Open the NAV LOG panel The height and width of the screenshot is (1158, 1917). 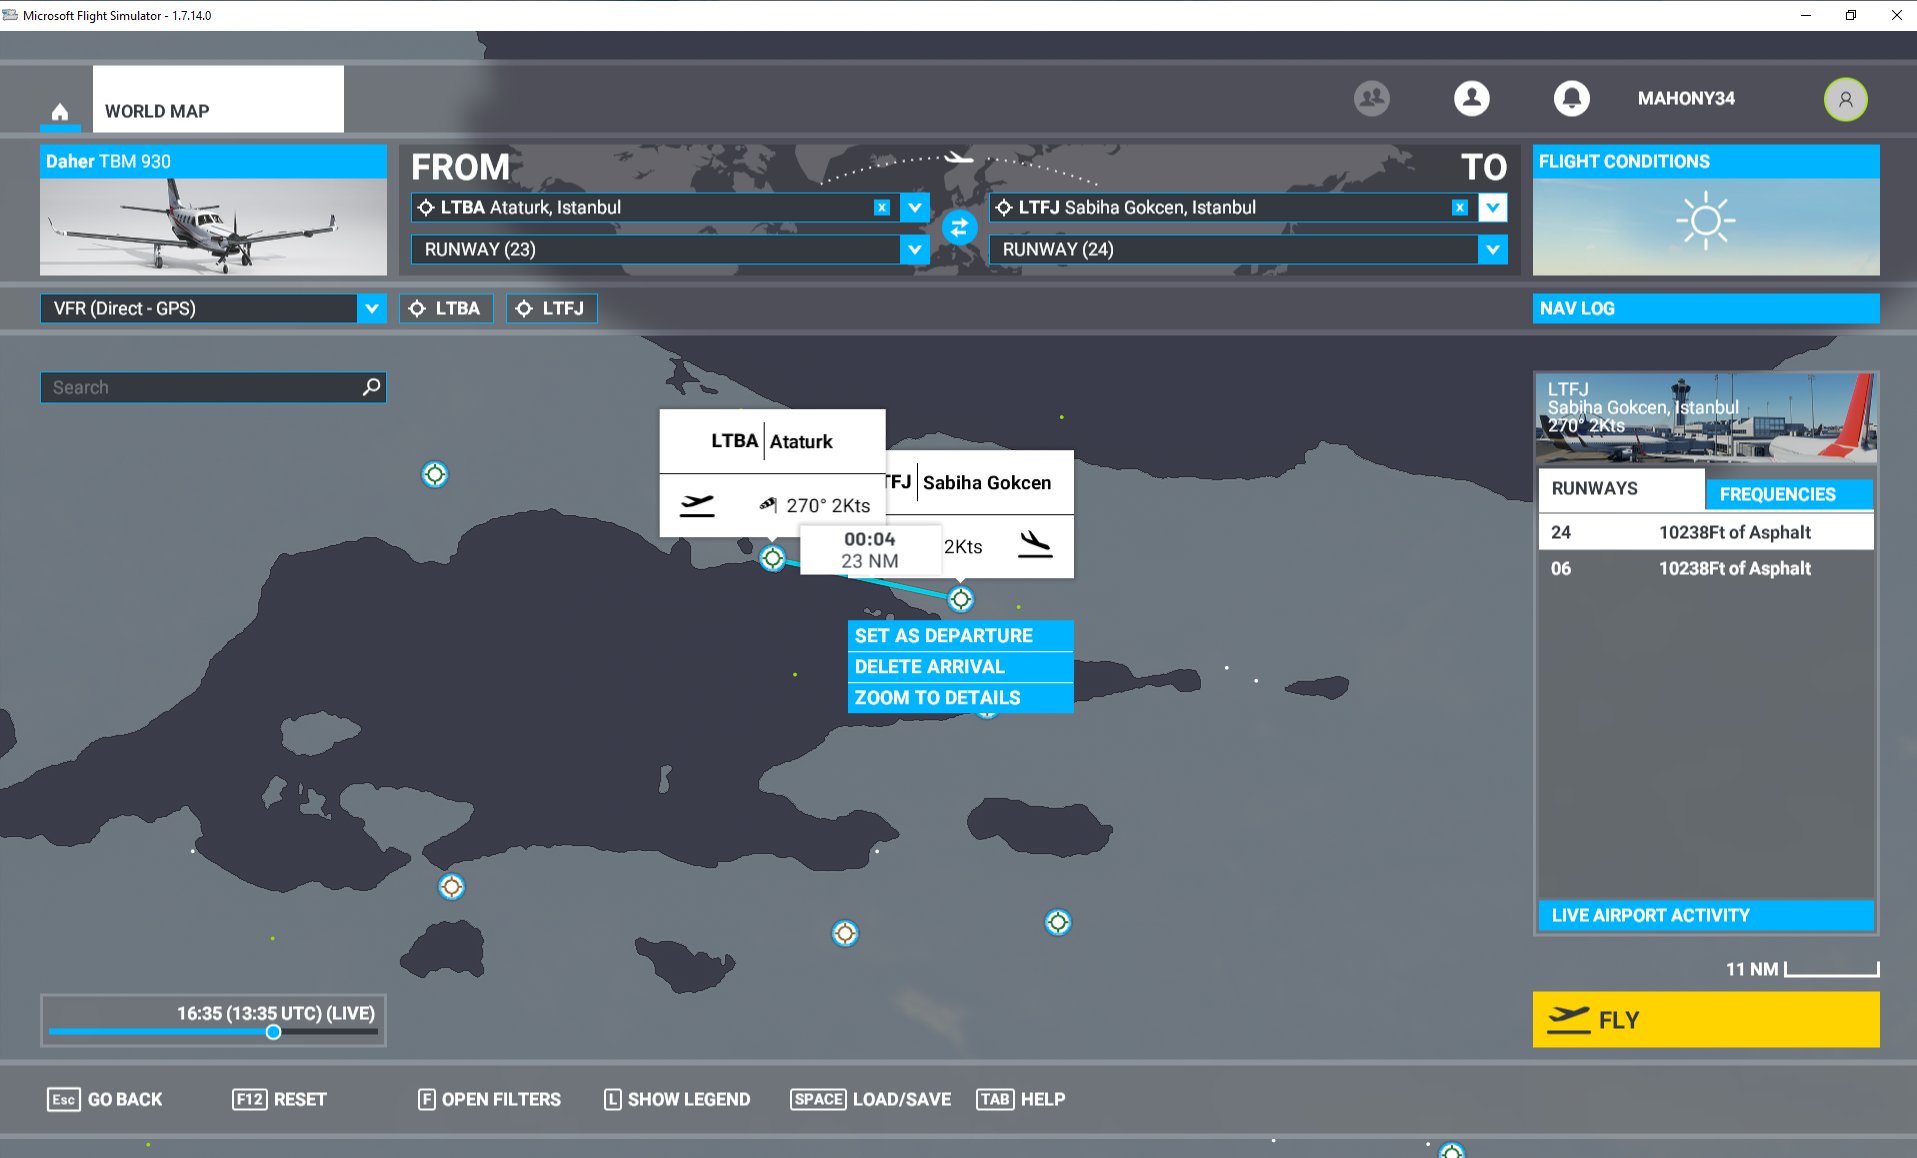click(1705, 309)
